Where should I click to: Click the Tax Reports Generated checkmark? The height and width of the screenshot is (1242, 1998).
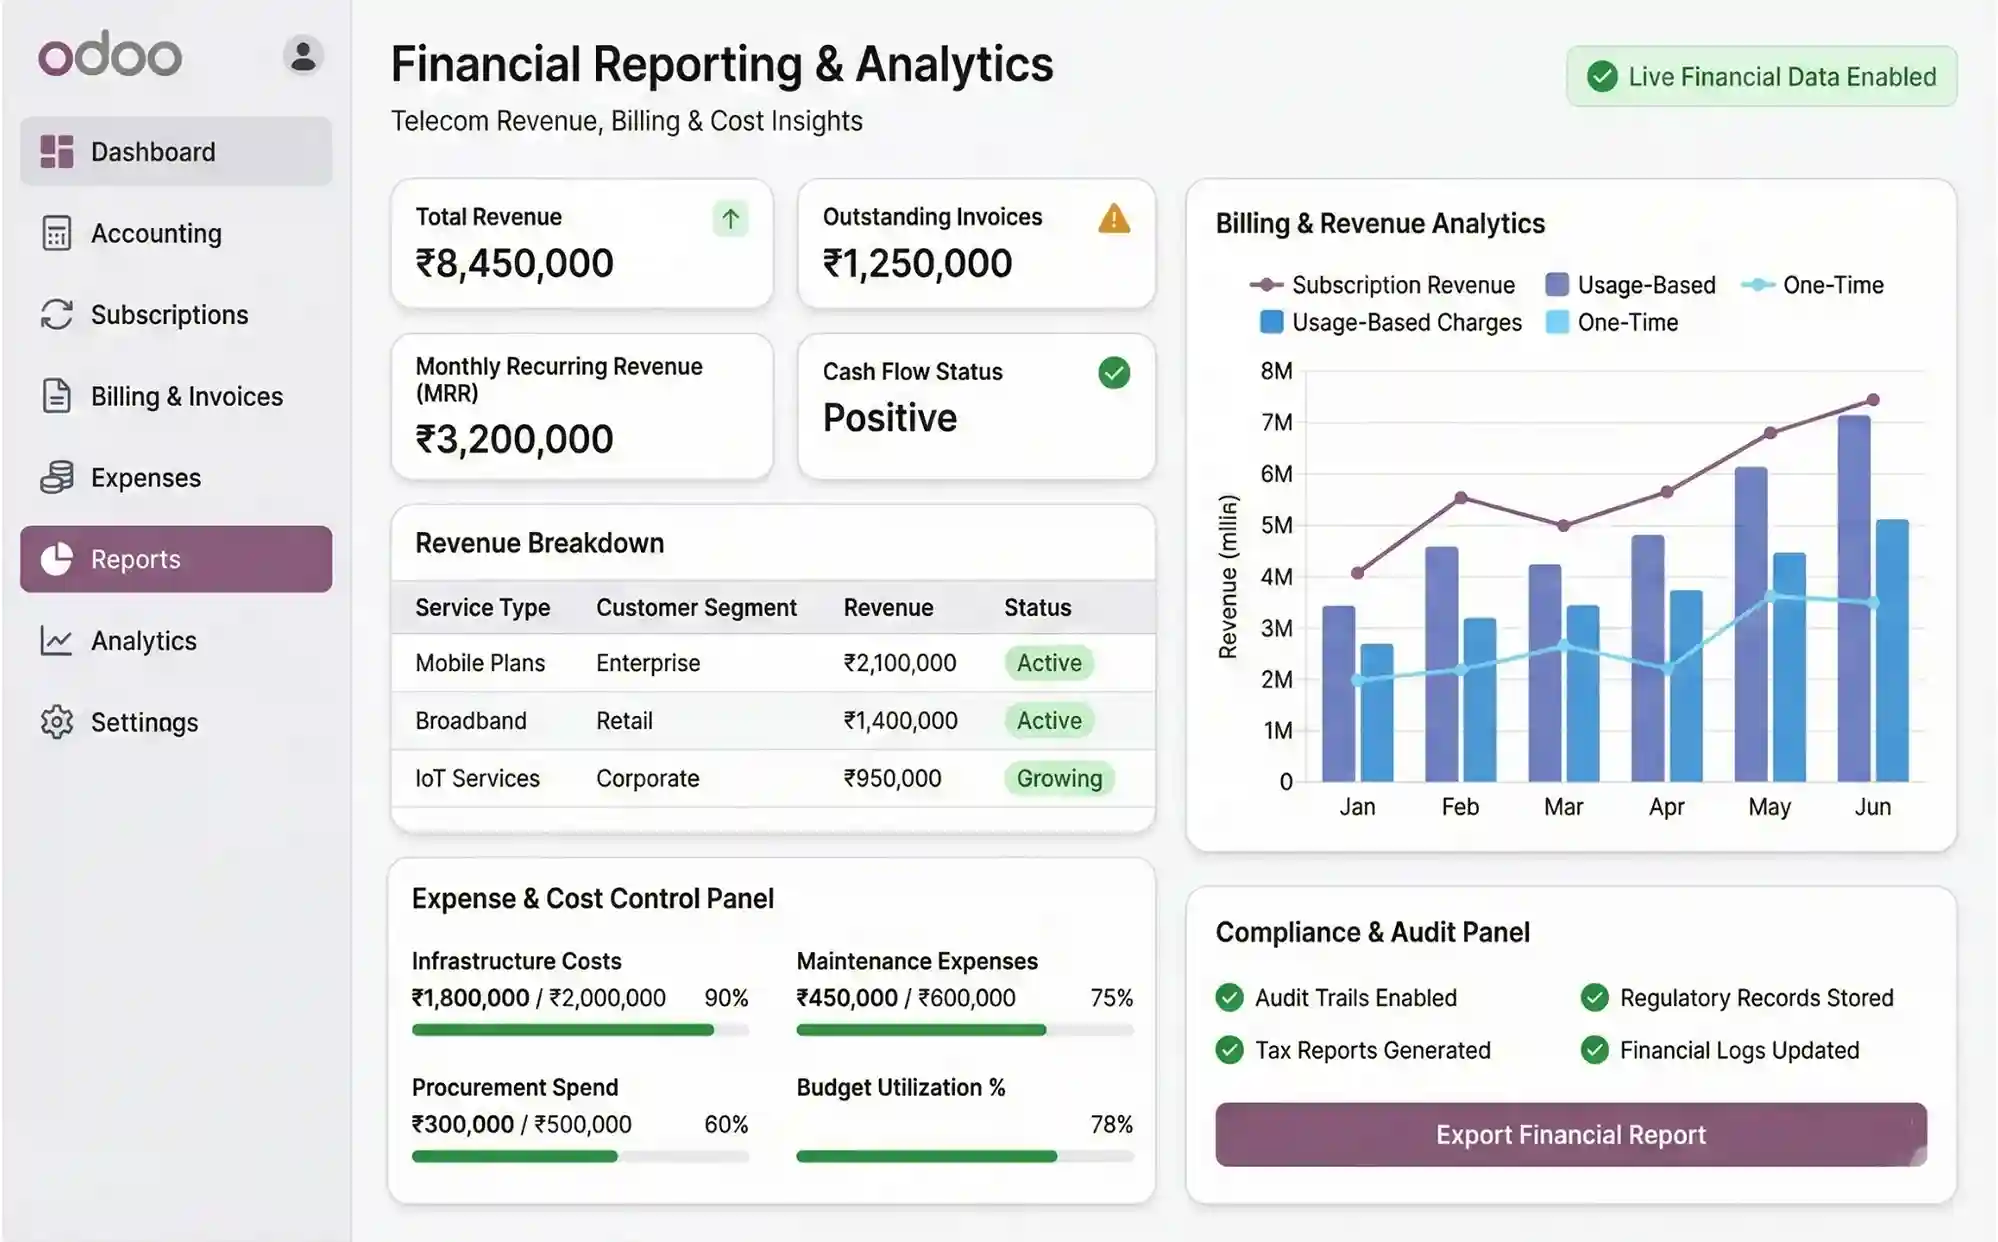click(1230, 1050)
